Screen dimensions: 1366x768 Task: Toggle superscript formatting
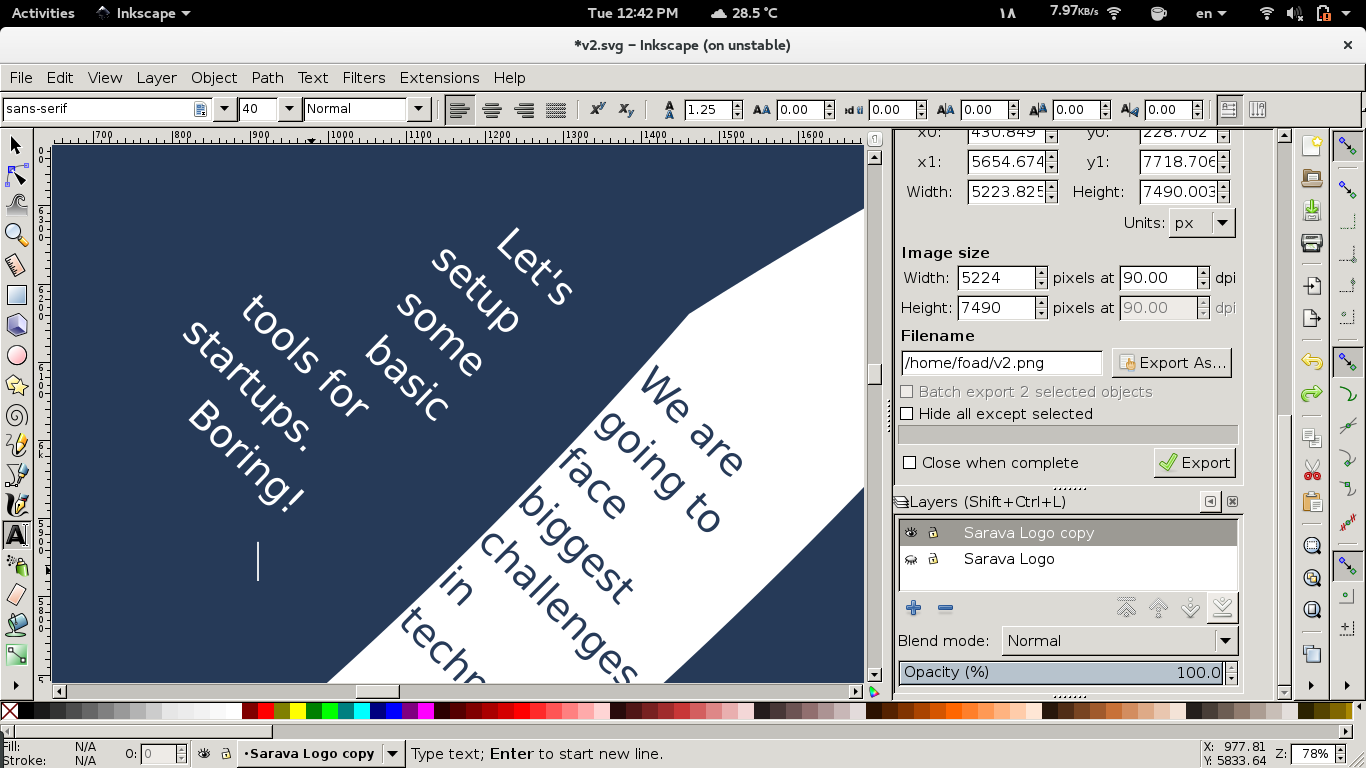tap(597, 110)
